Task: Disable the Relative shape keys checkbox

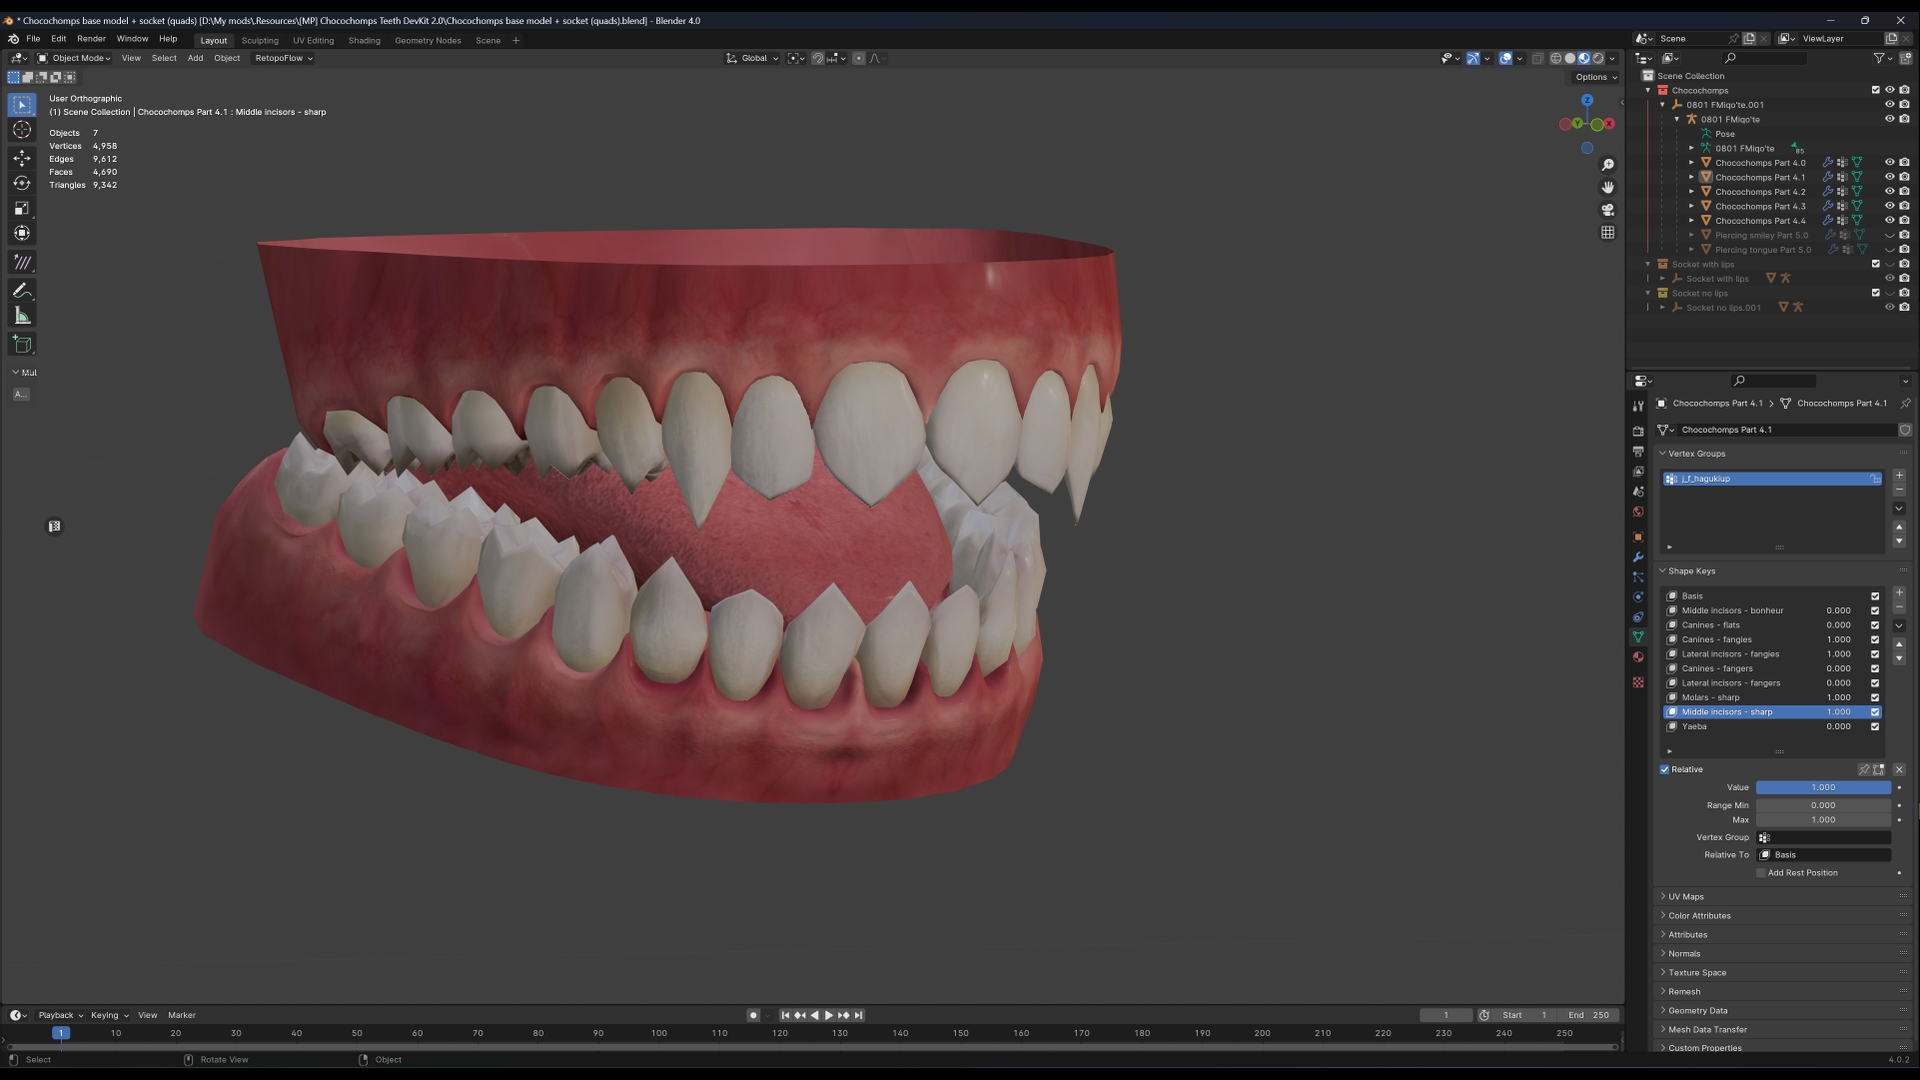Action: point(1665,770)
